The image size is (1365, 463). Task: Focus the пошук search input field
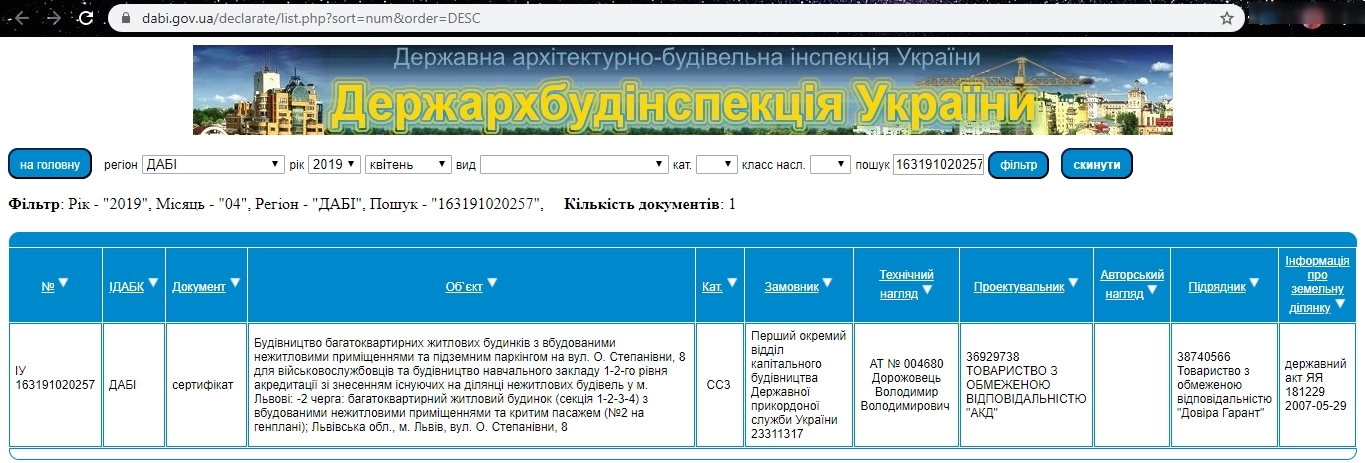(939, 164)
